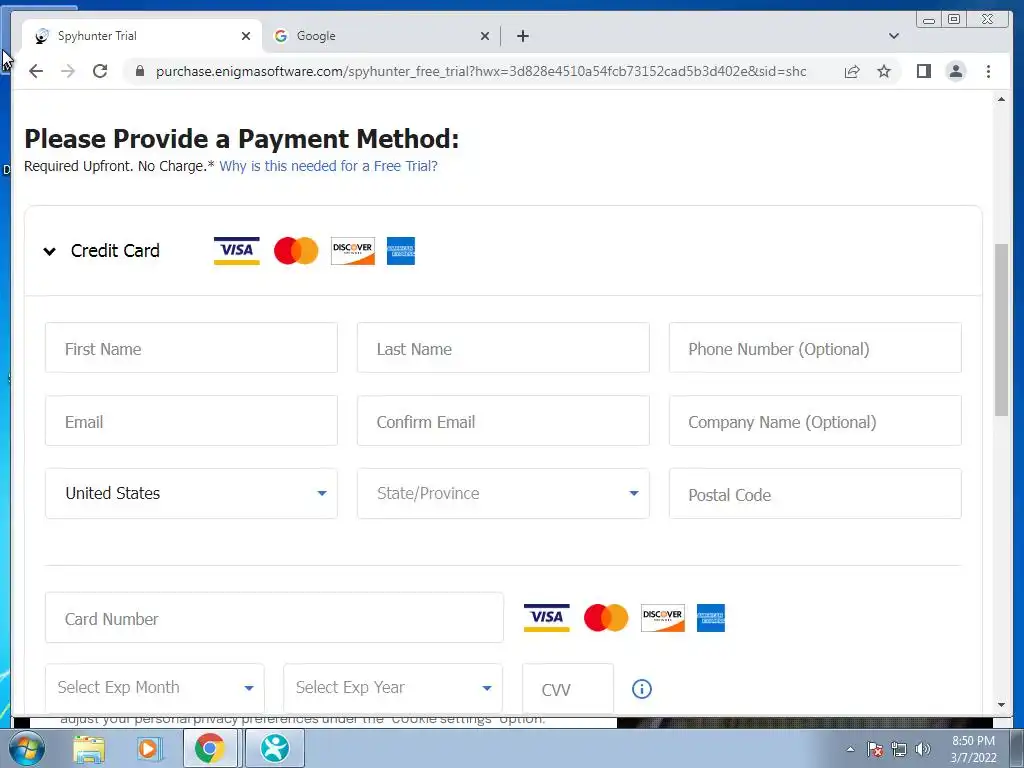Viewport: 1024px width, 768px height.
Task: Switch to the Google tab
Action: [x=382, y=36]
